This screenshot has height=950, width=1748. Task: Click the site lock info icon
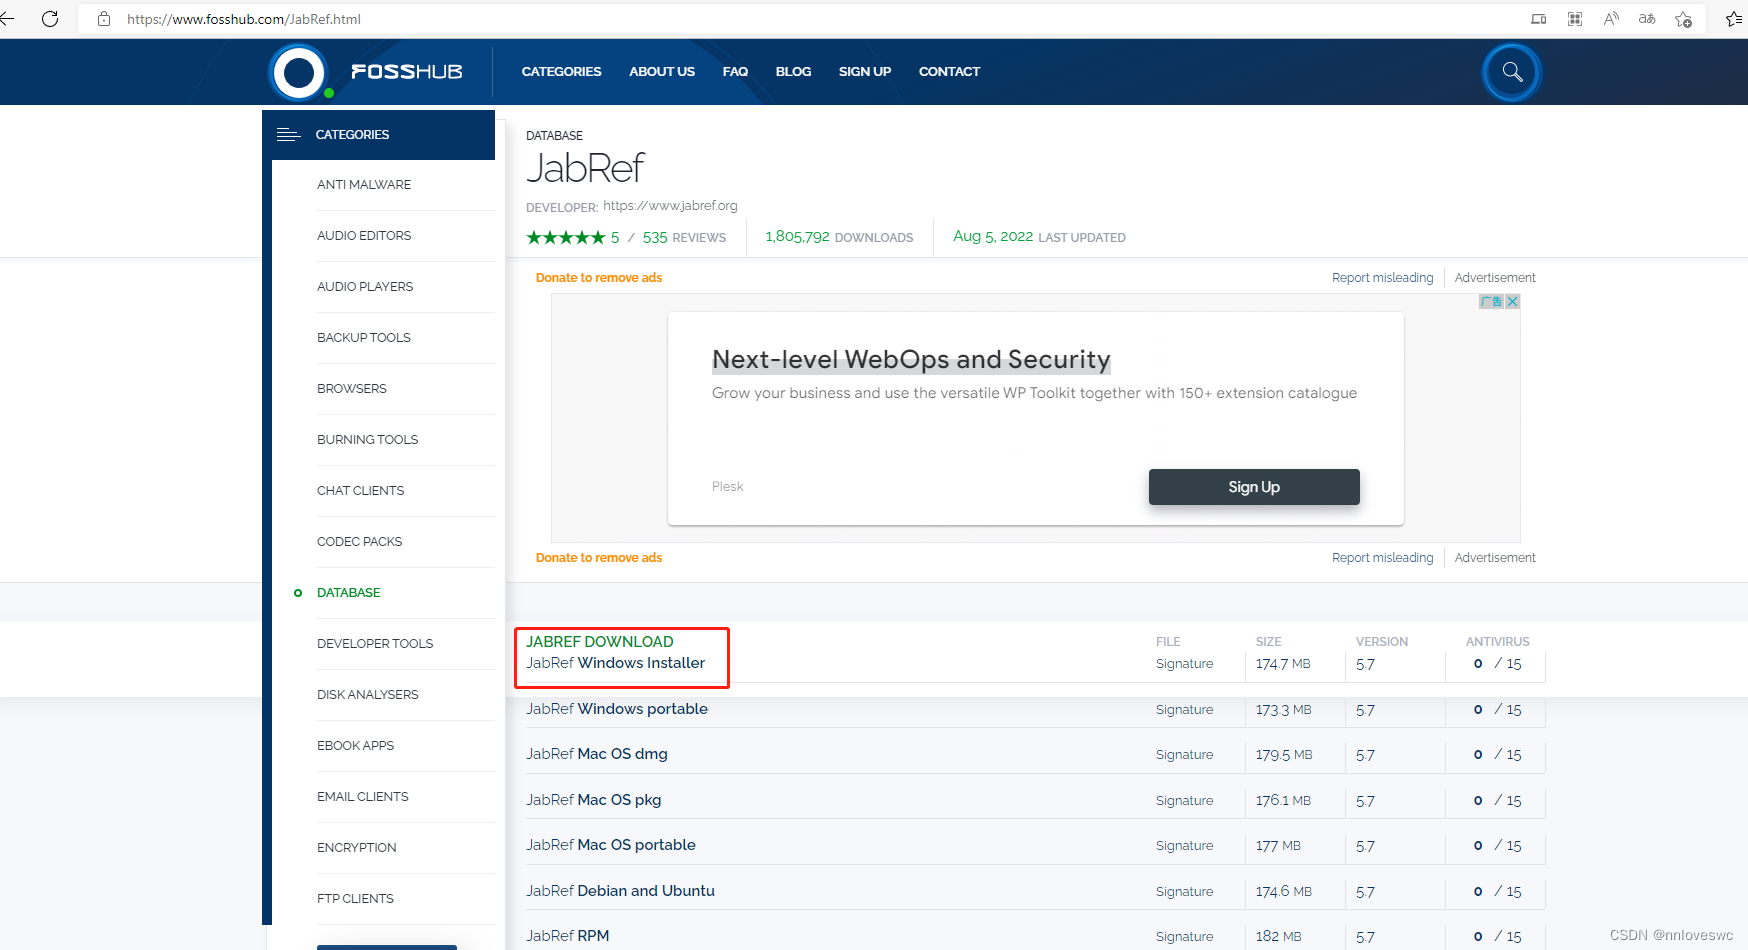tap(104, 19)
